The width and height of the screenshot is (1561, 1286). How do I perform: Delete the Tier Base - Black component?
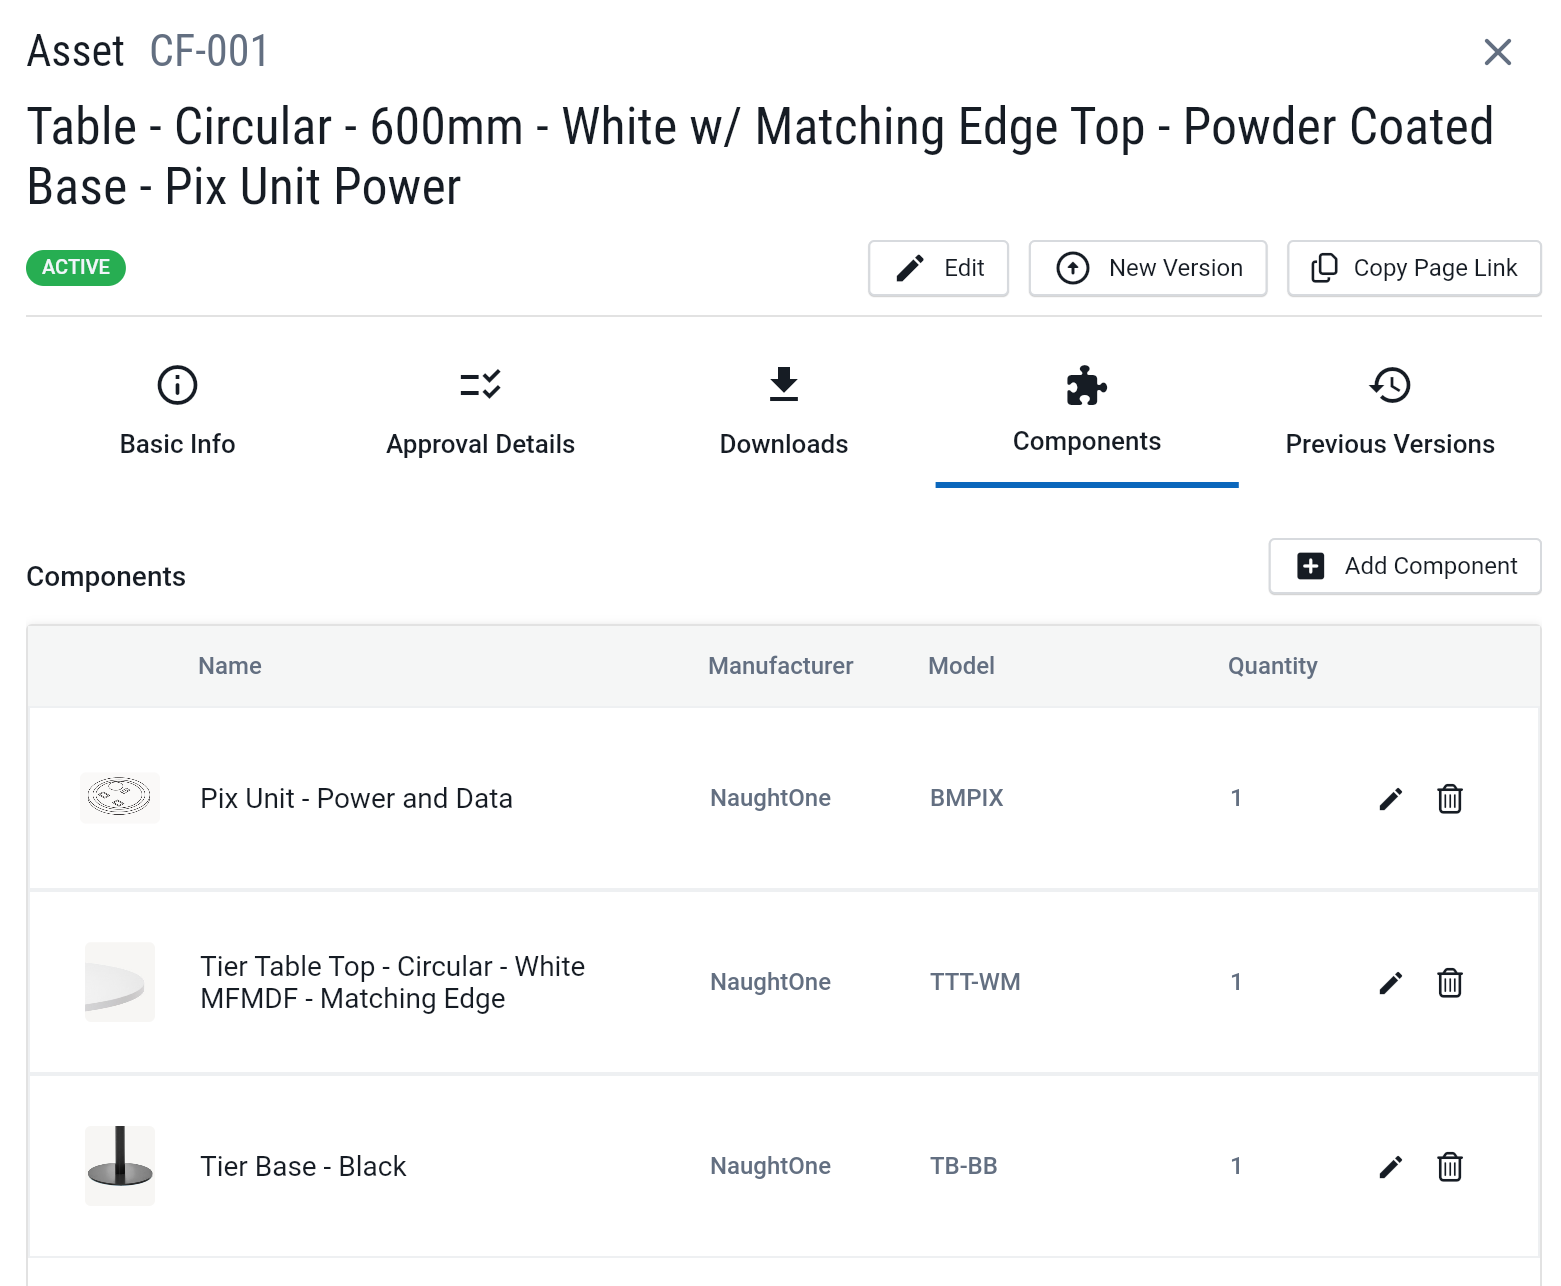1449,1167
